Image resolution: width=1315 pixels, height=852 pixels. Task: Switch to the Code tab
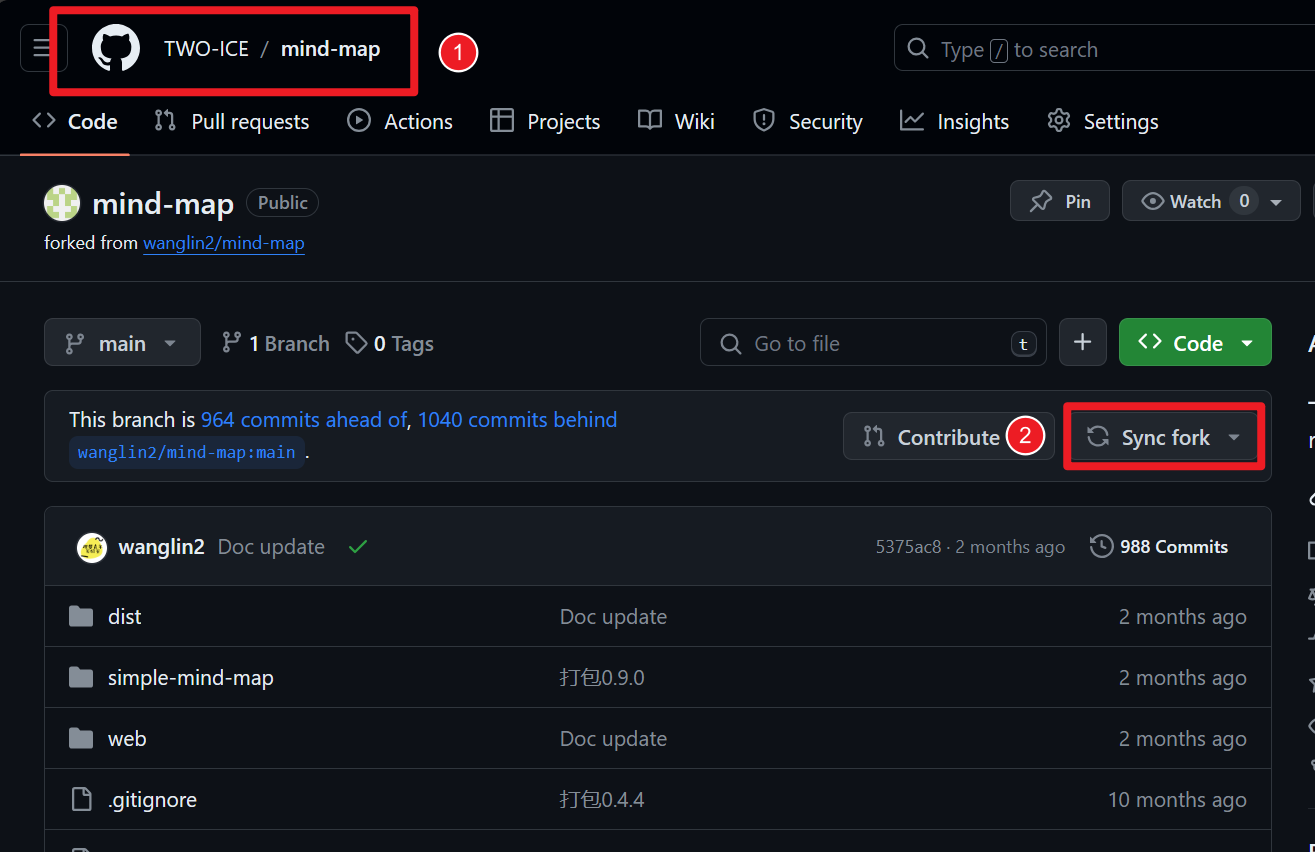point(75,121)
